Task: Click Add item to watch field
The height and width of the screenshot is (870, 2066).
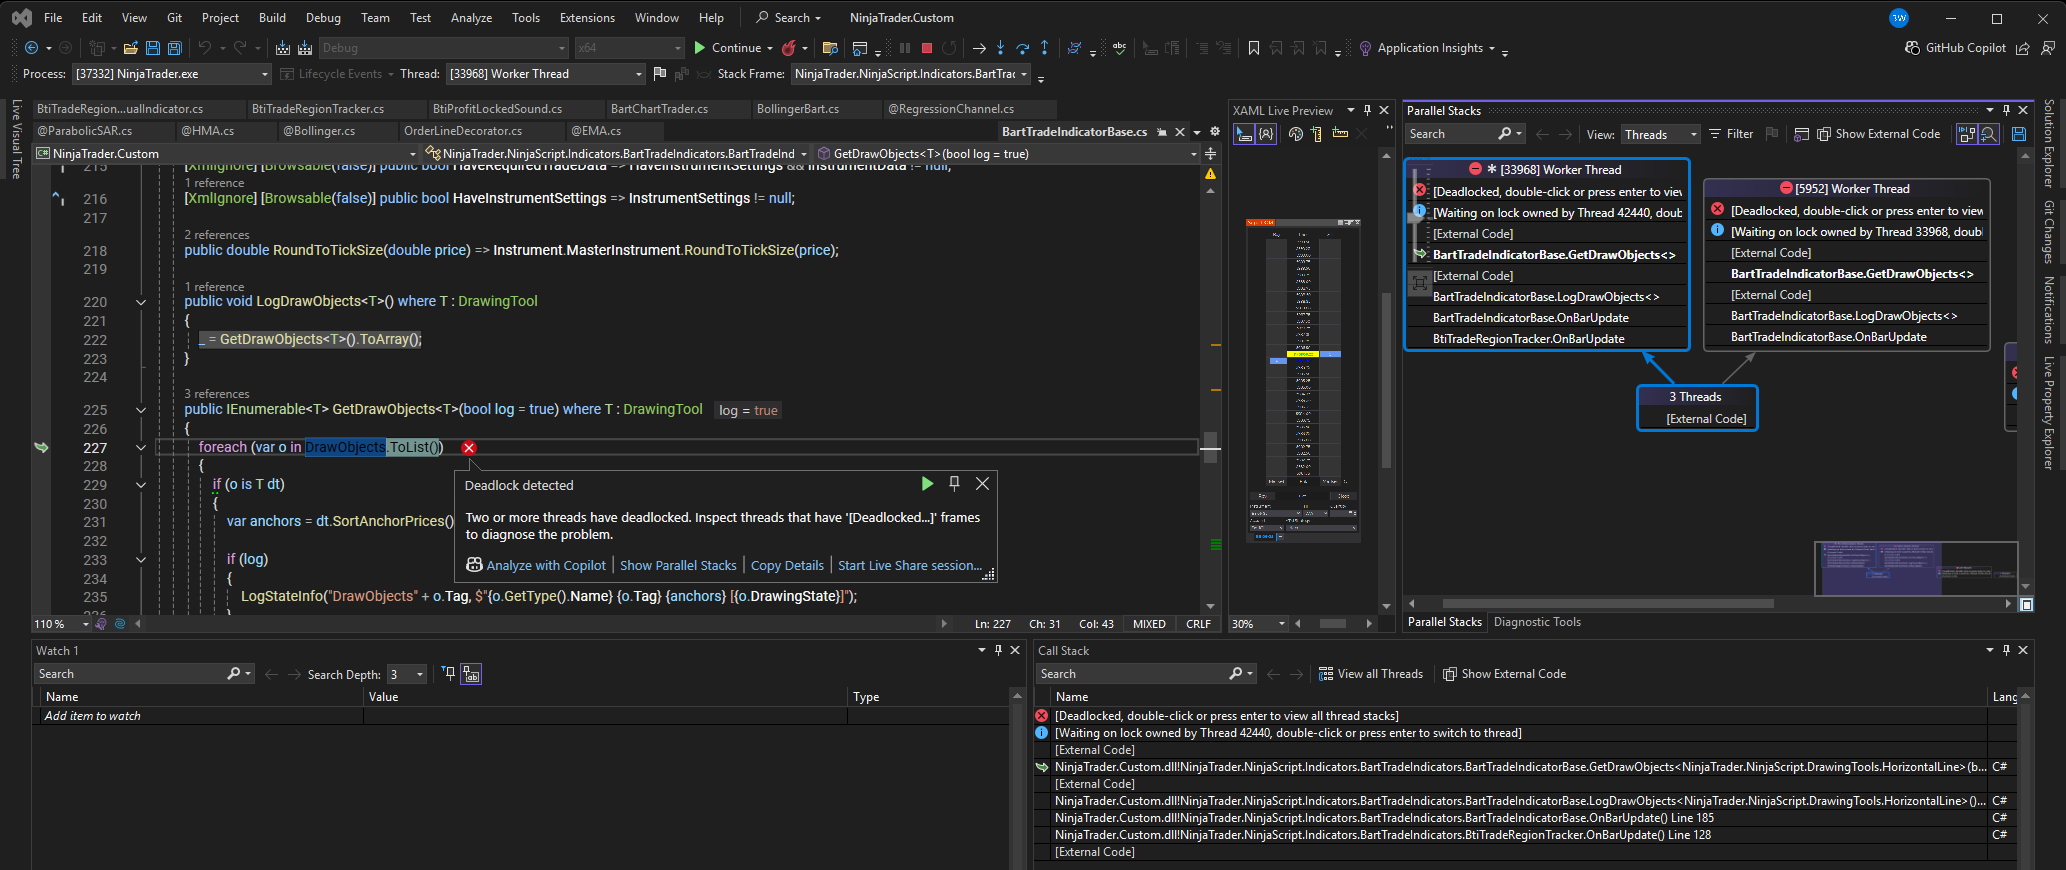Action: tap(200, 716)
